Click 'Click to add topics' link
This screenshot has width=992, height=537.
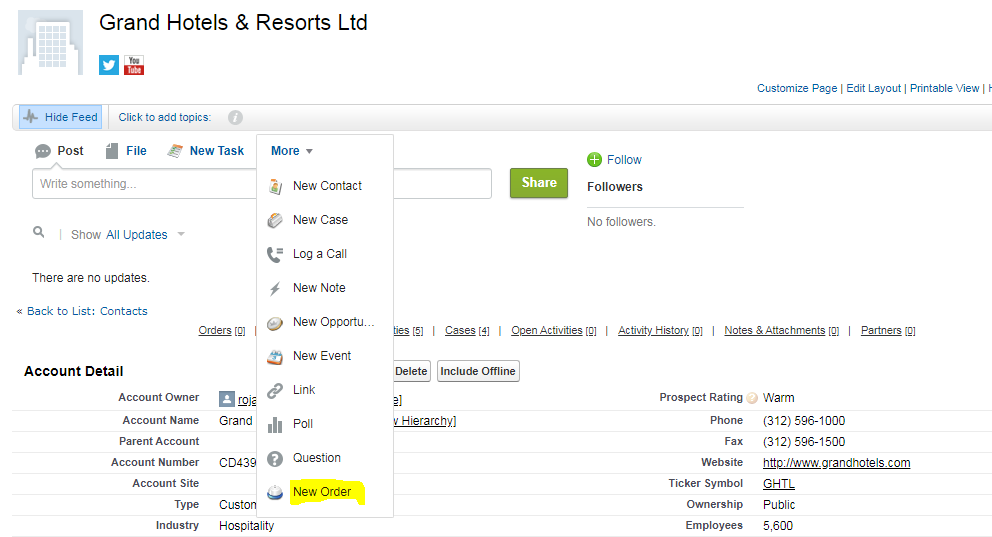(x=164, y=118)
